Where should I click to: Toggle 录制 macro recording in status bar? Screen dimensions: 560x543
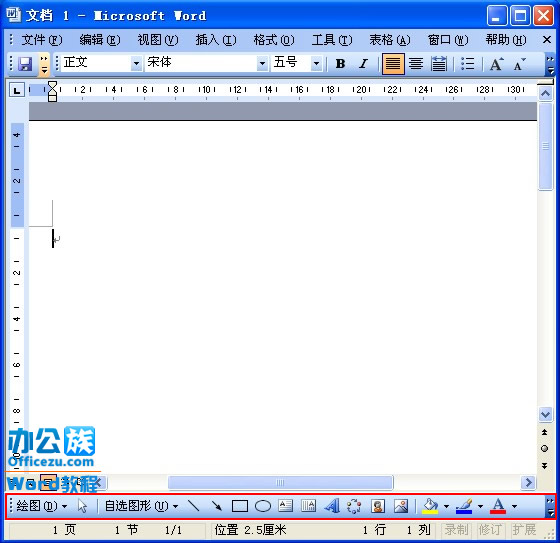pyautogui.click(x=456, y=530)
